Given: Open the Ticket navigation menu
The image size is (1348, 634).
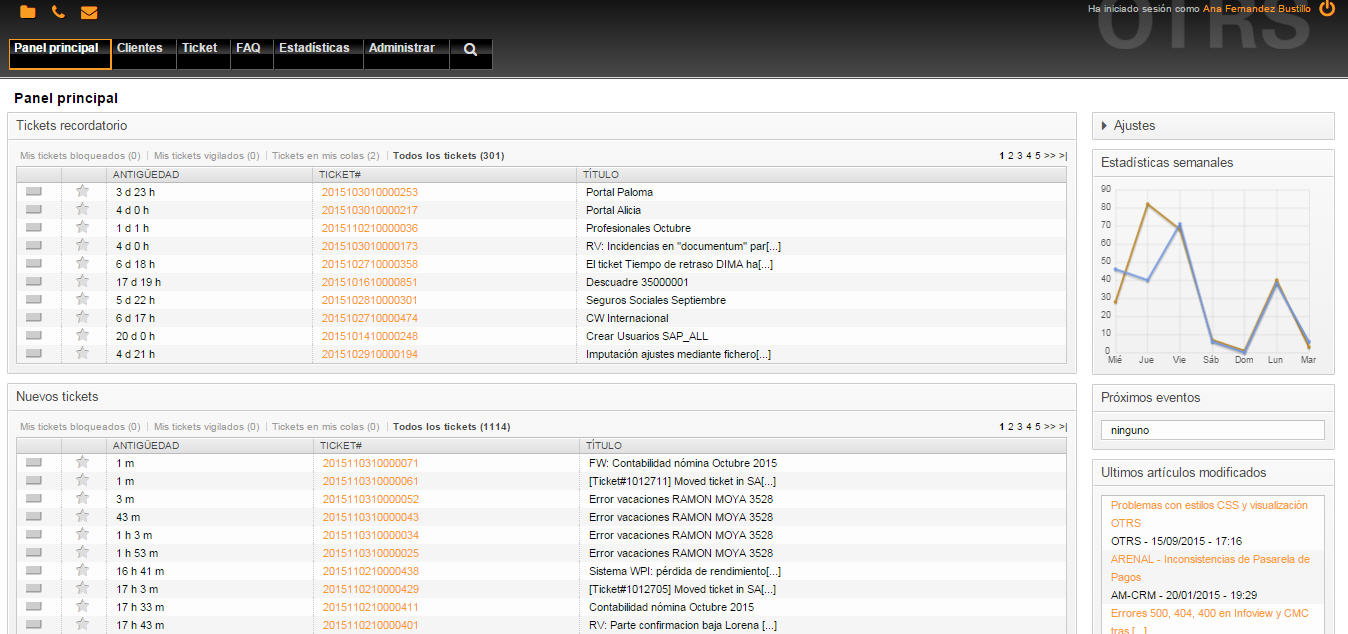Looking at the screenshot, I should 199,48.
